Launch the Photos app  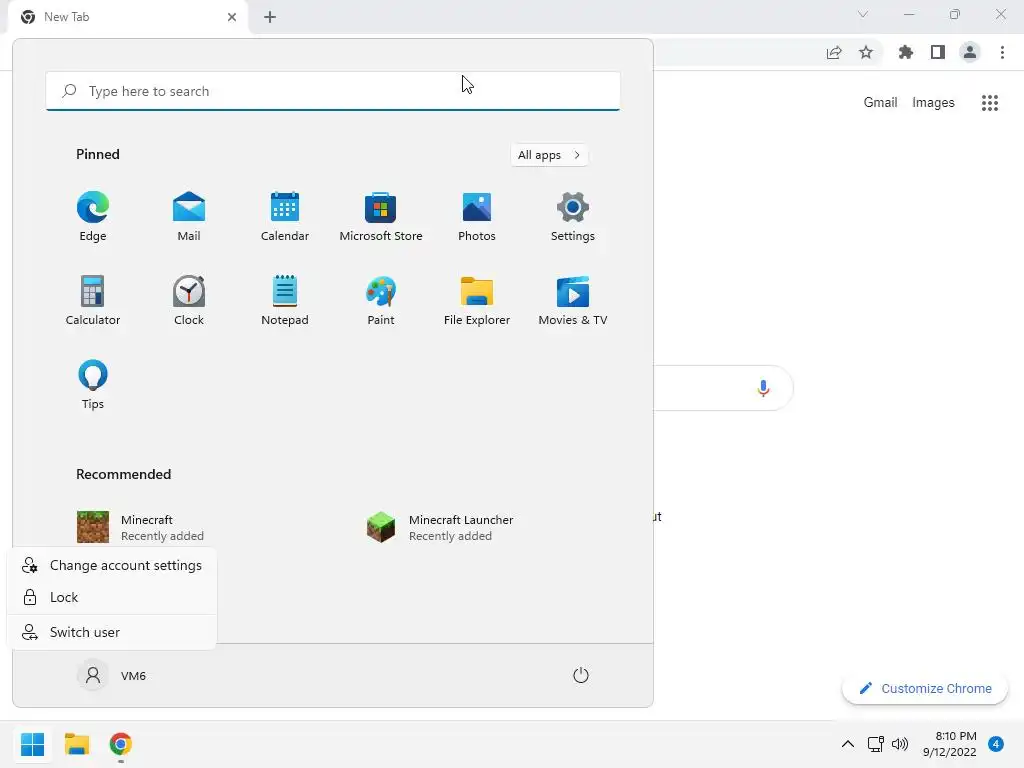(477, 217)
